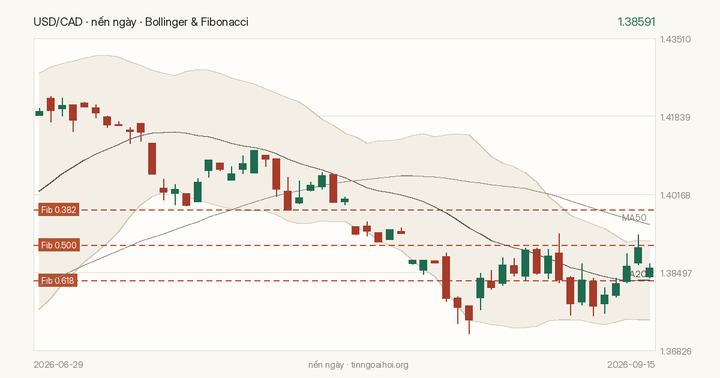Click the end date 2026-09-15

pyautogui.click(x=630, y=365)
